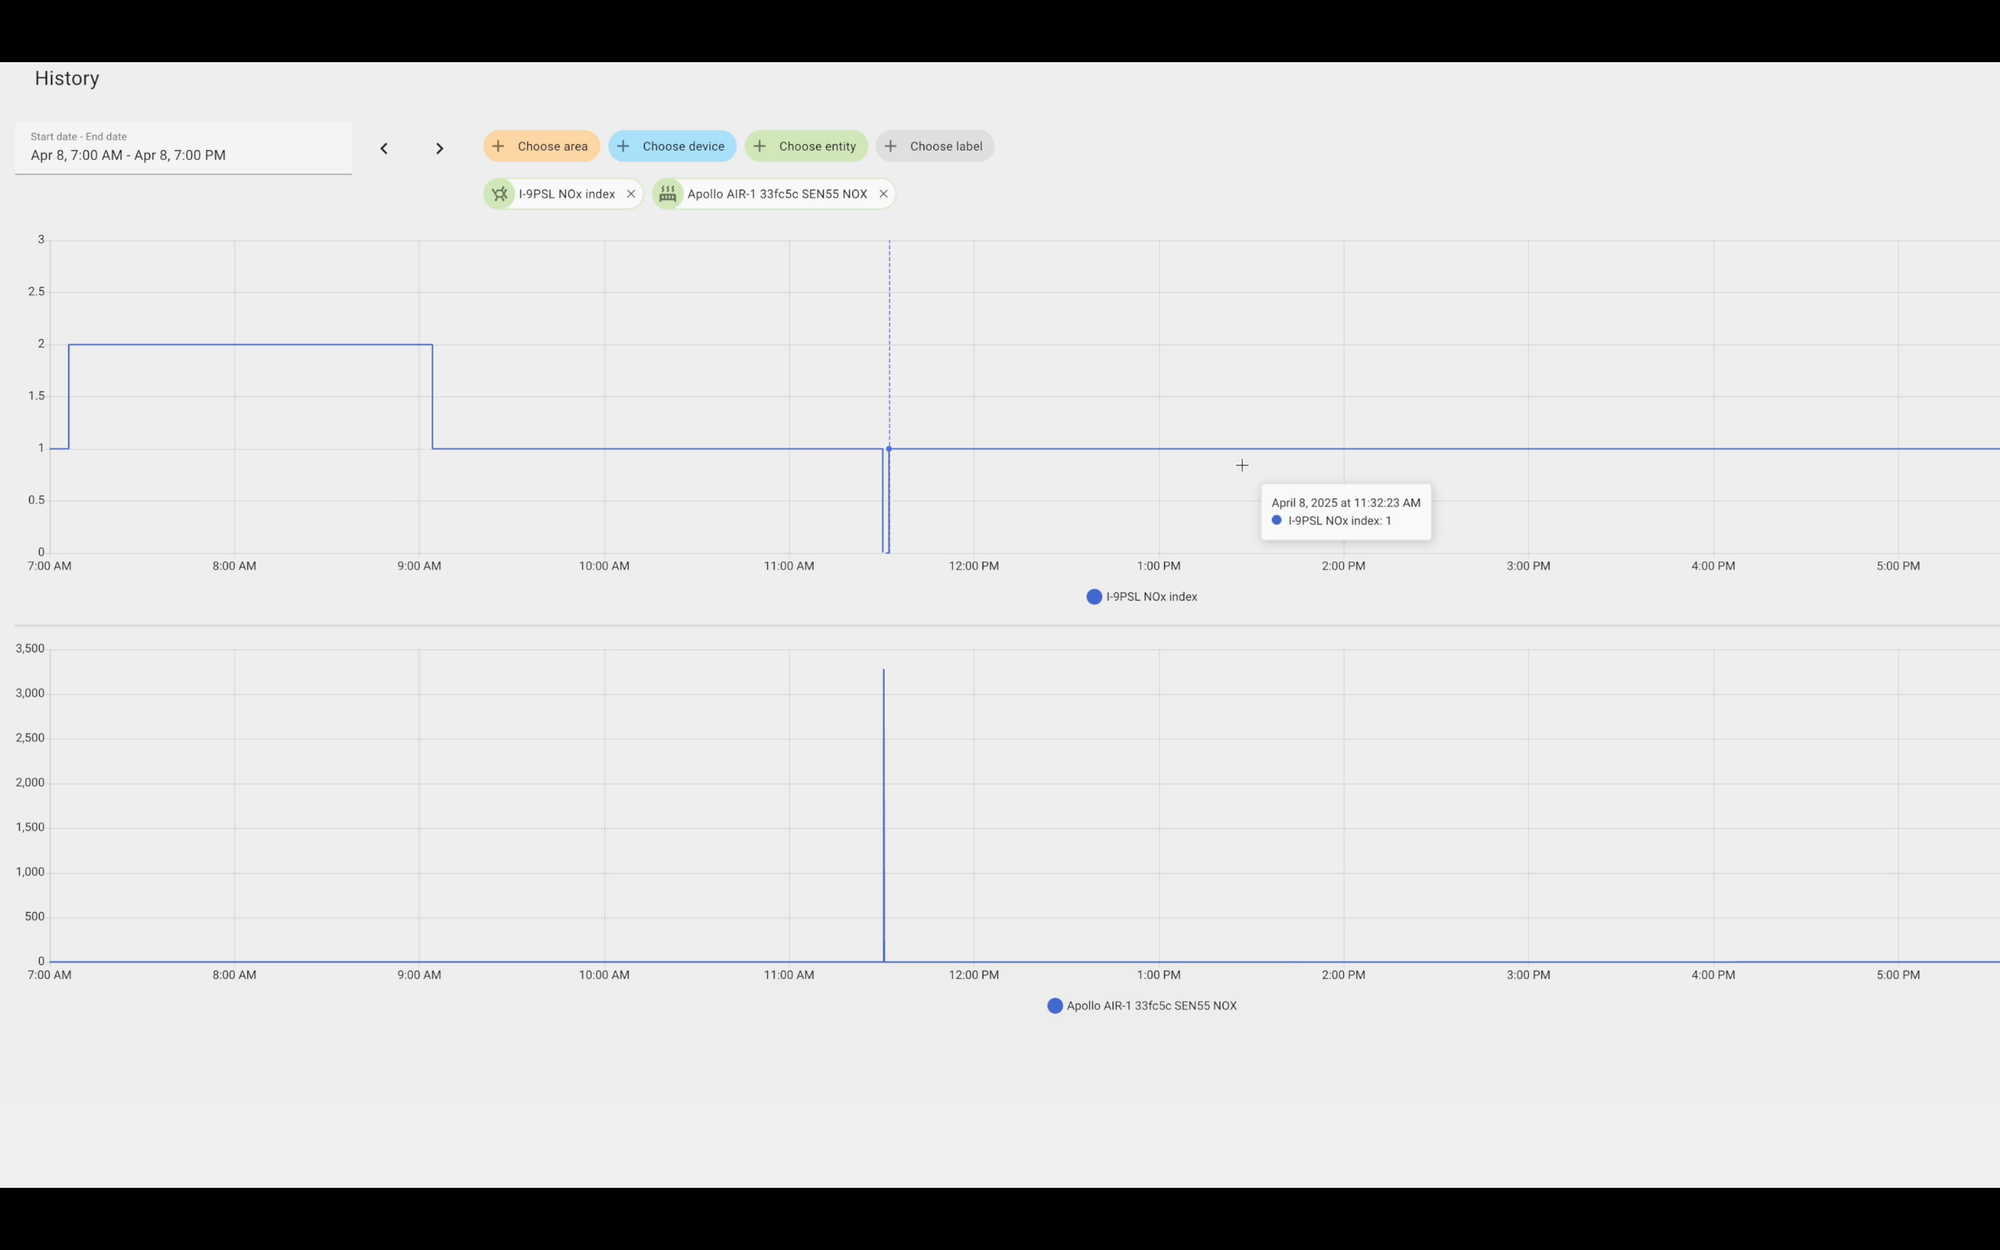Click the data point on the dashed marker line

(x=889, y=449)
